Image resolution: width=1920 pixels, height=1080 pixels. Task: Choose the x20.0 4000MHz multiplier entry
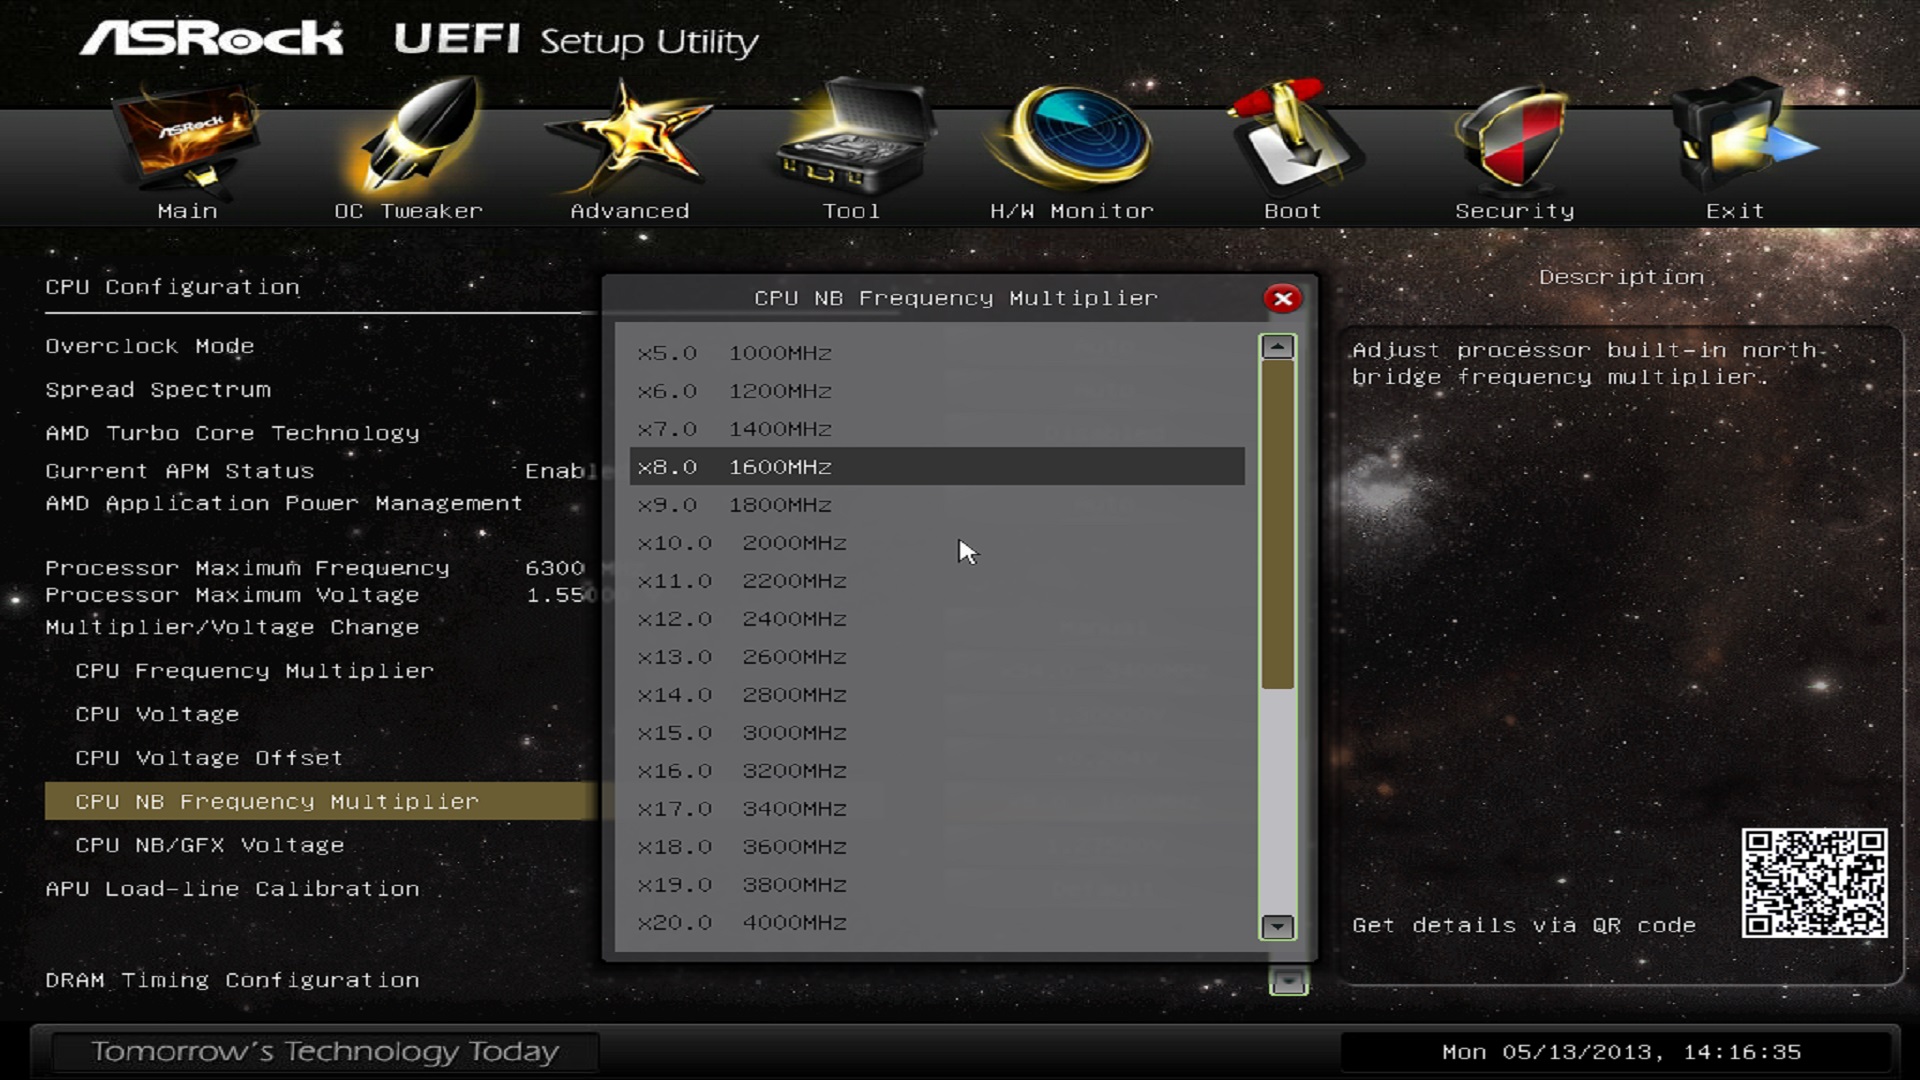pos(742,923)
